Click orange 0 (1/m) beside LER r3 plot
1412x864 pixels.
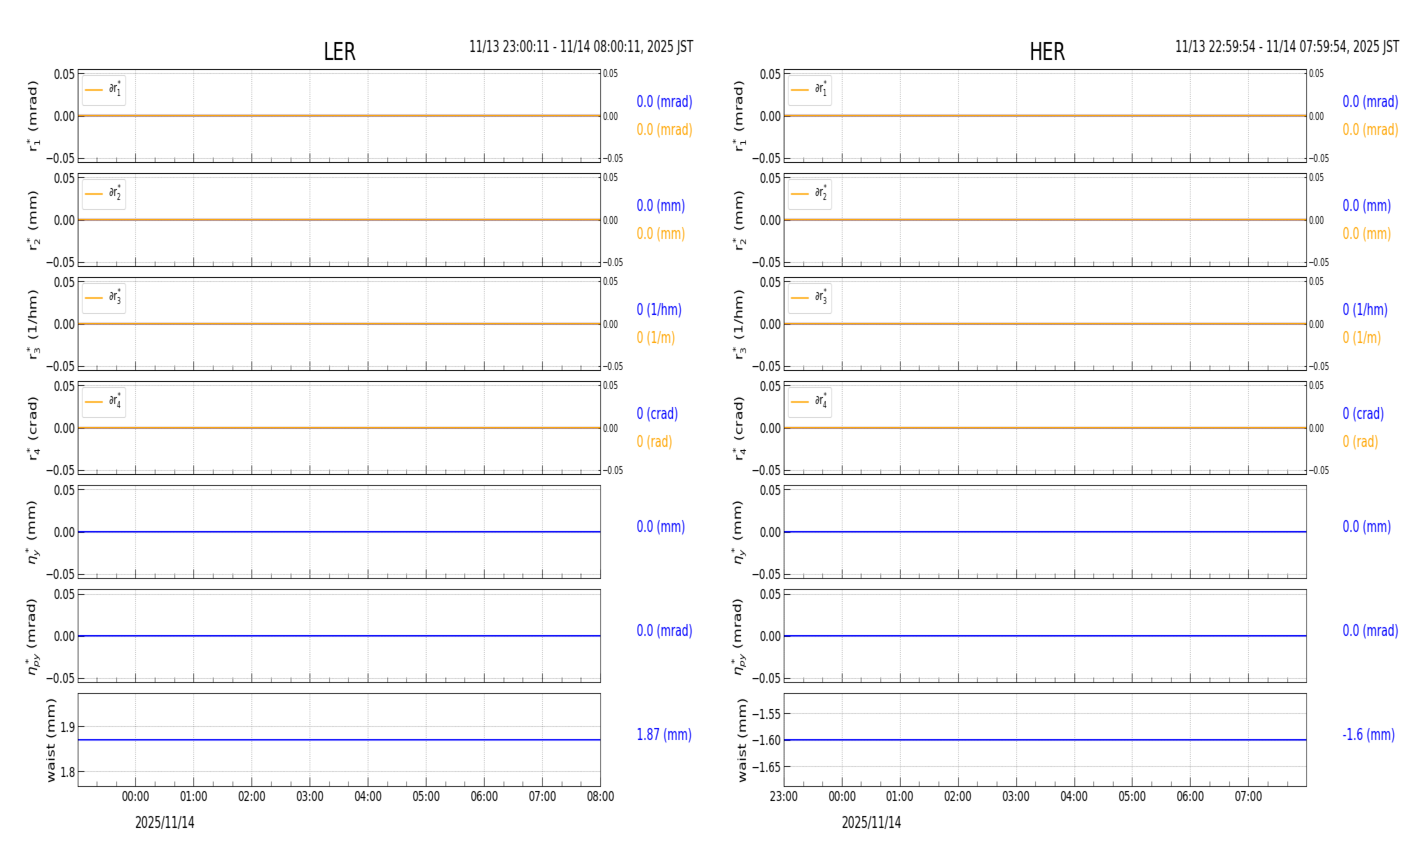pos(656,338)
